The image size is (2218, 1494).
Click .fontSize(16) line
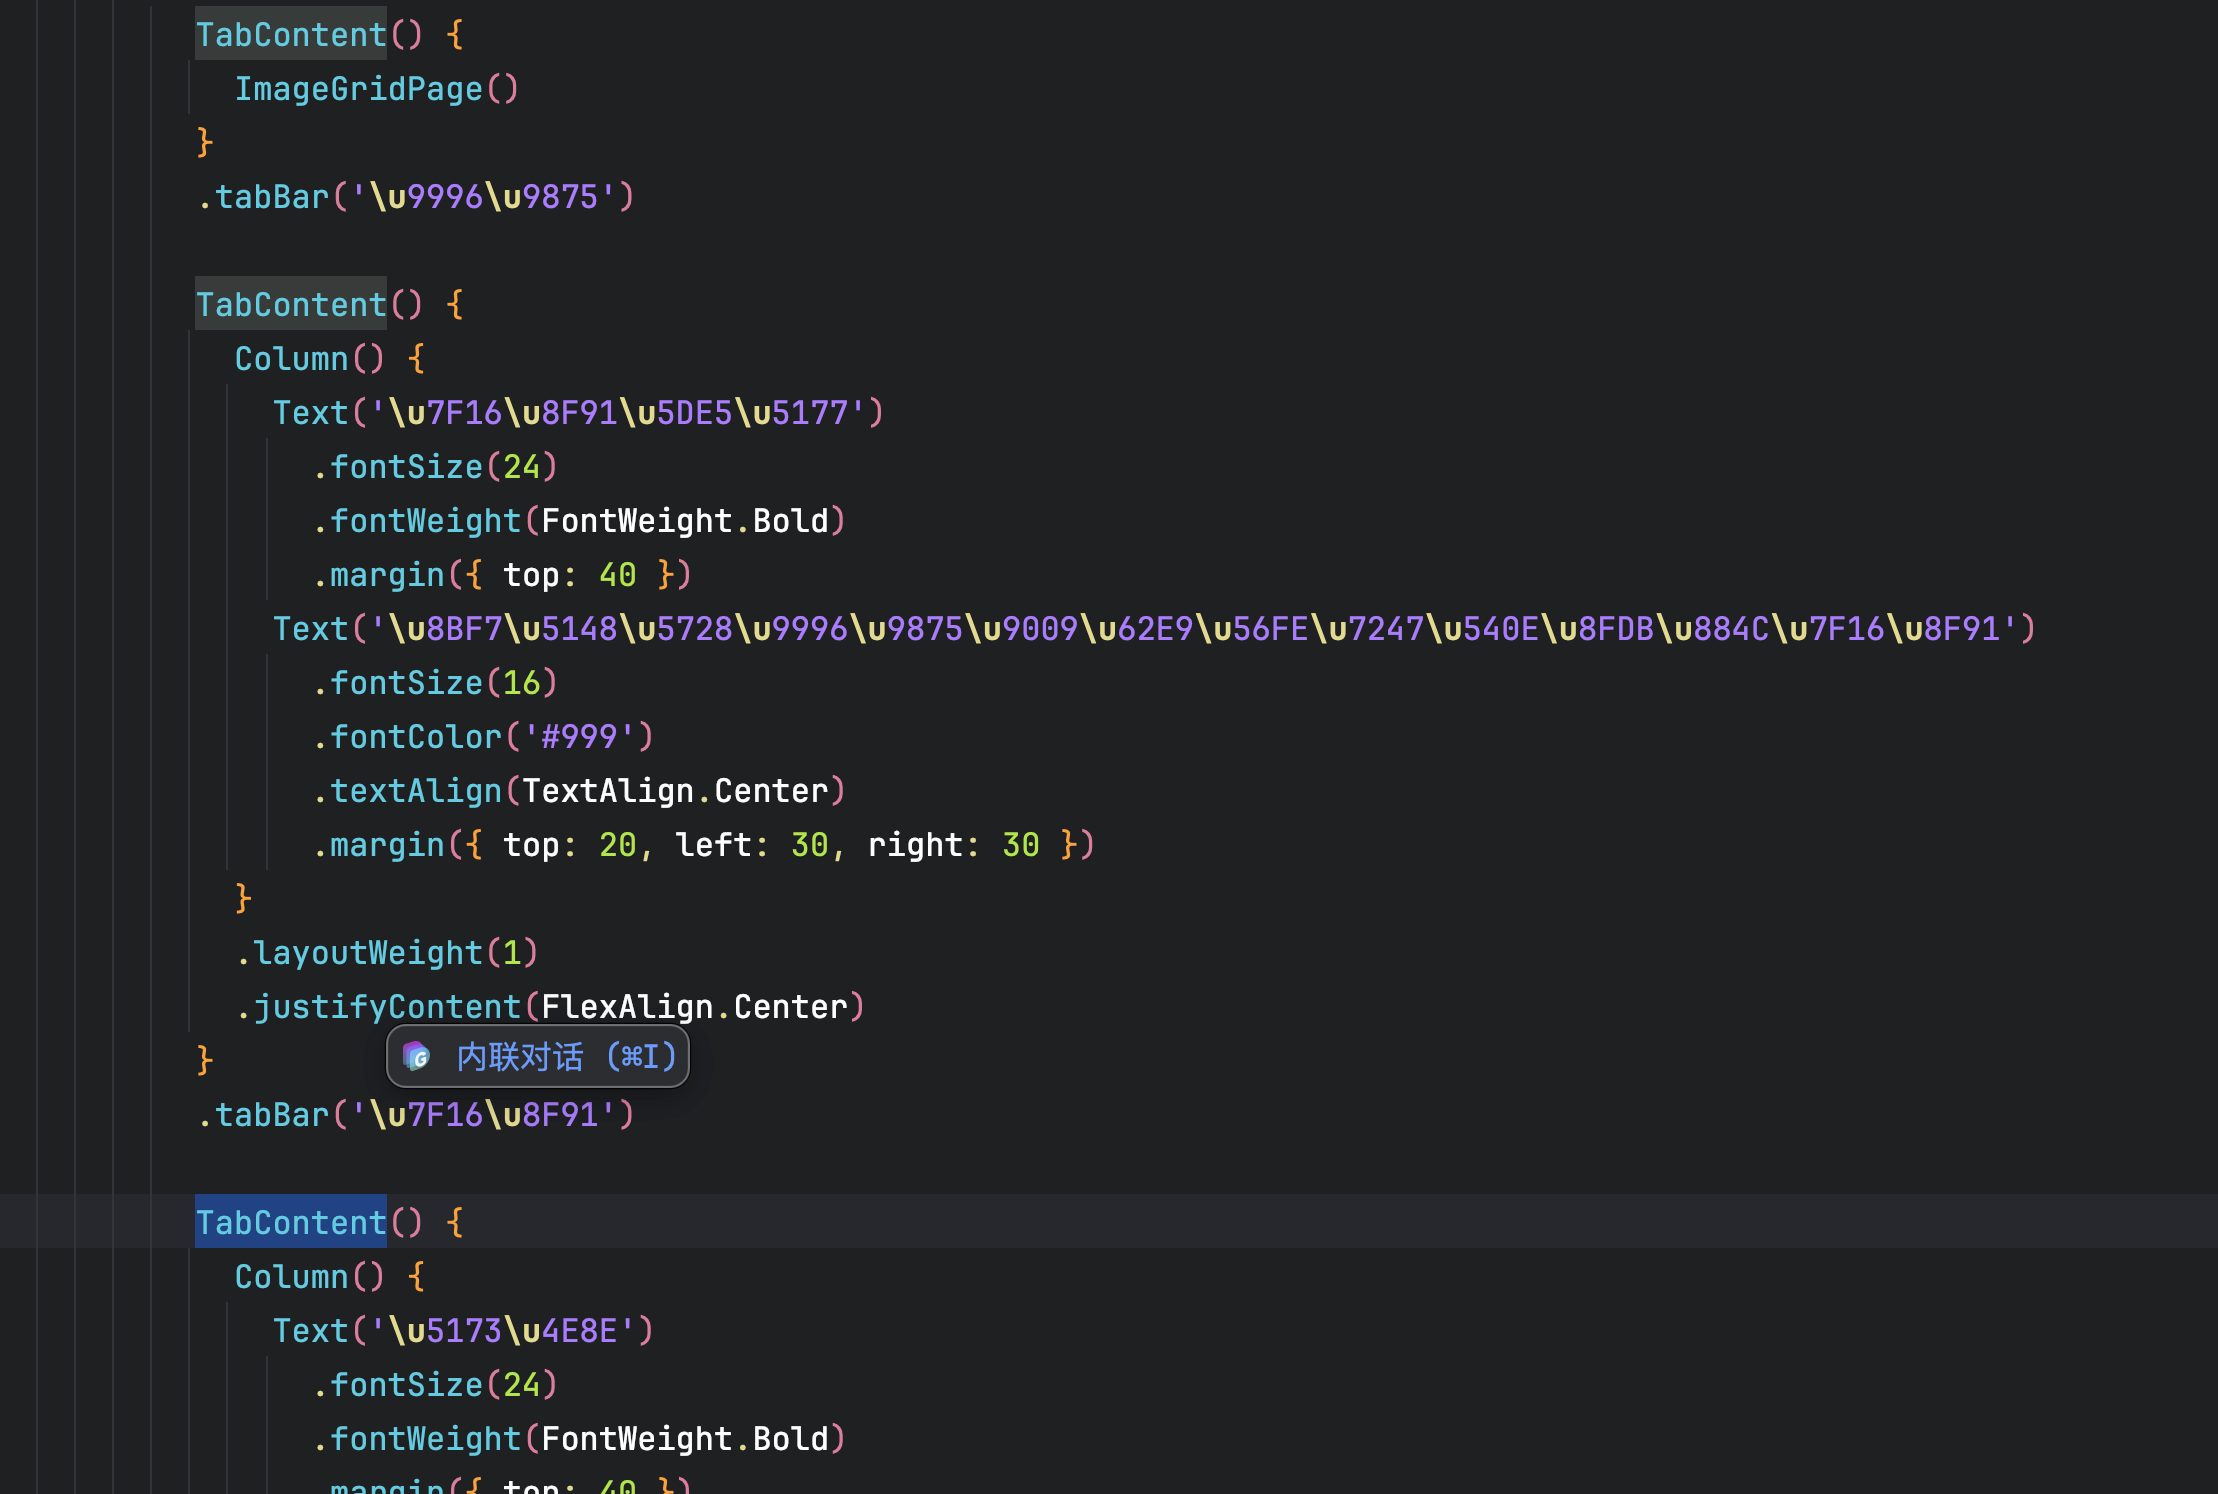435,683
